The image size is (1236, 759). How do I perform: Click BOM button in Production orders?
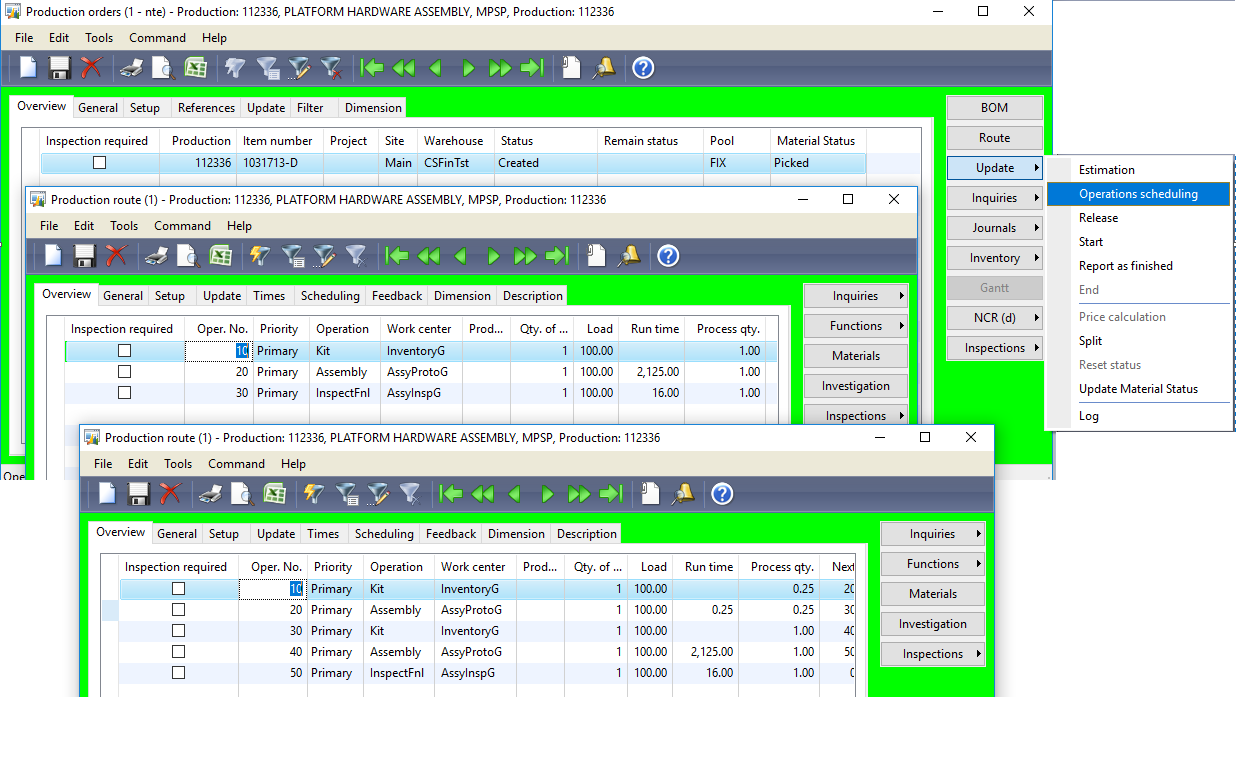point(995,108)
